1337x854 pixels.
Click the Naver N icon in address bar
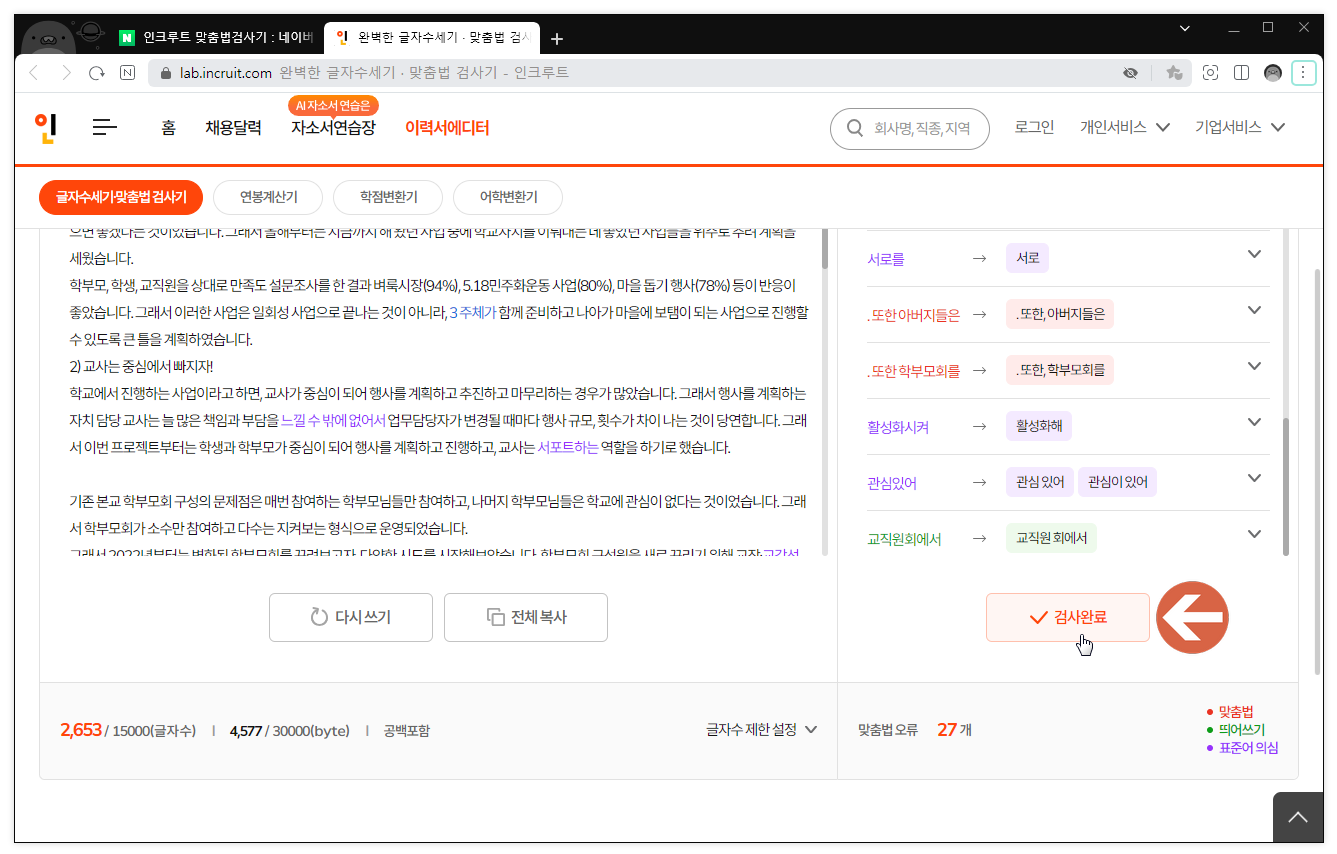point(127,73)
